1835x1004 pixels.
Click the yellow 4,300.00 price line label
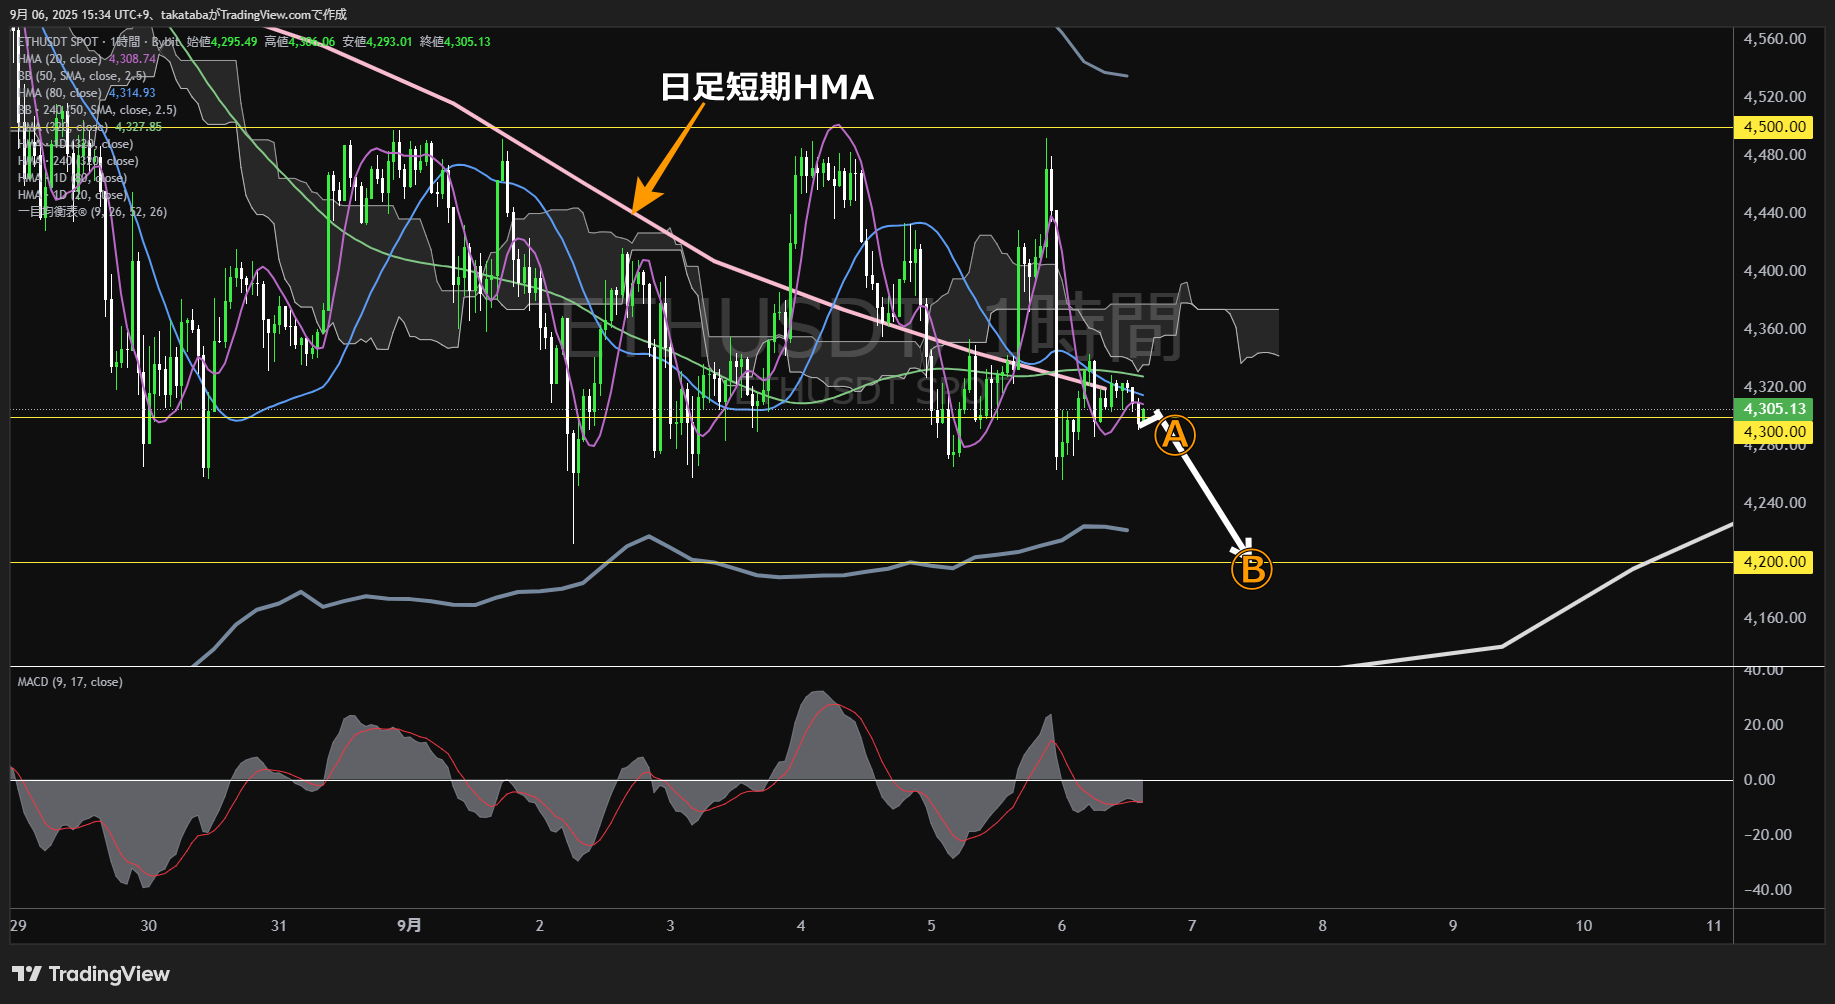pos(1774,432)
